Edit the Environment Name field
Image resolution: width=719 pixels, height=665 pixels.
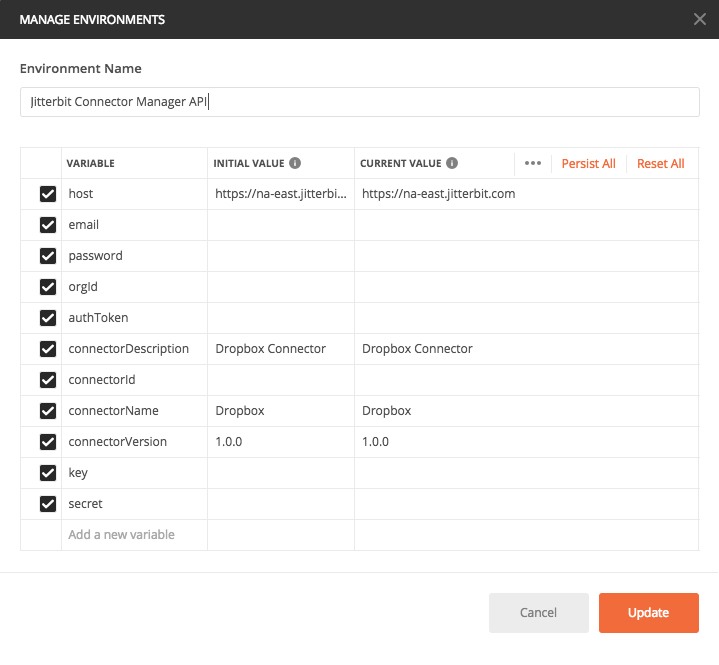coord(359,102)
